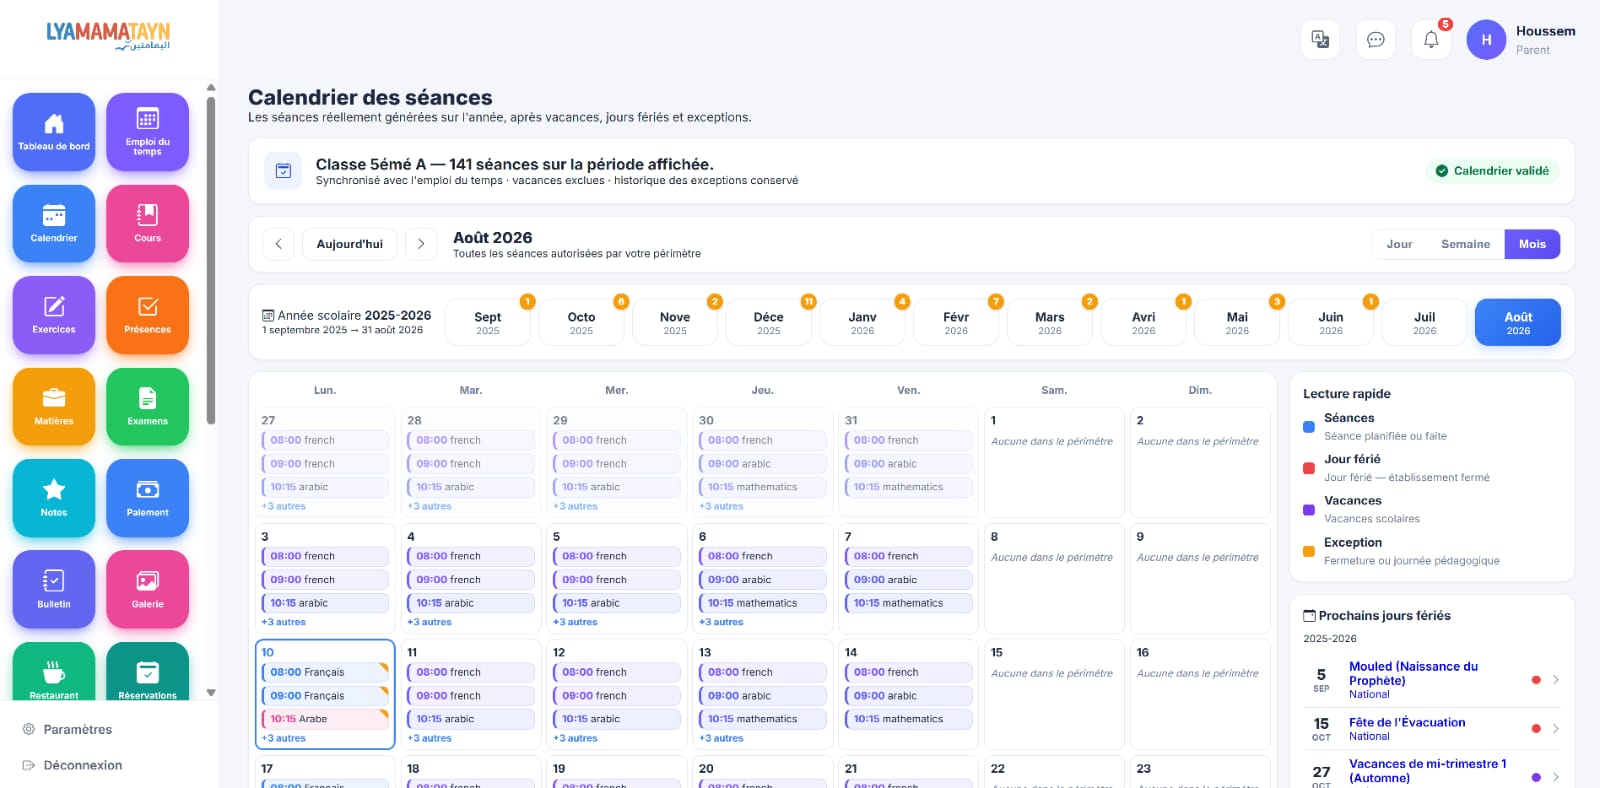This screenshot has height=788, width=1600.
Task: Click the LYAMAMATAYN logo
Action: coord(108,35)
